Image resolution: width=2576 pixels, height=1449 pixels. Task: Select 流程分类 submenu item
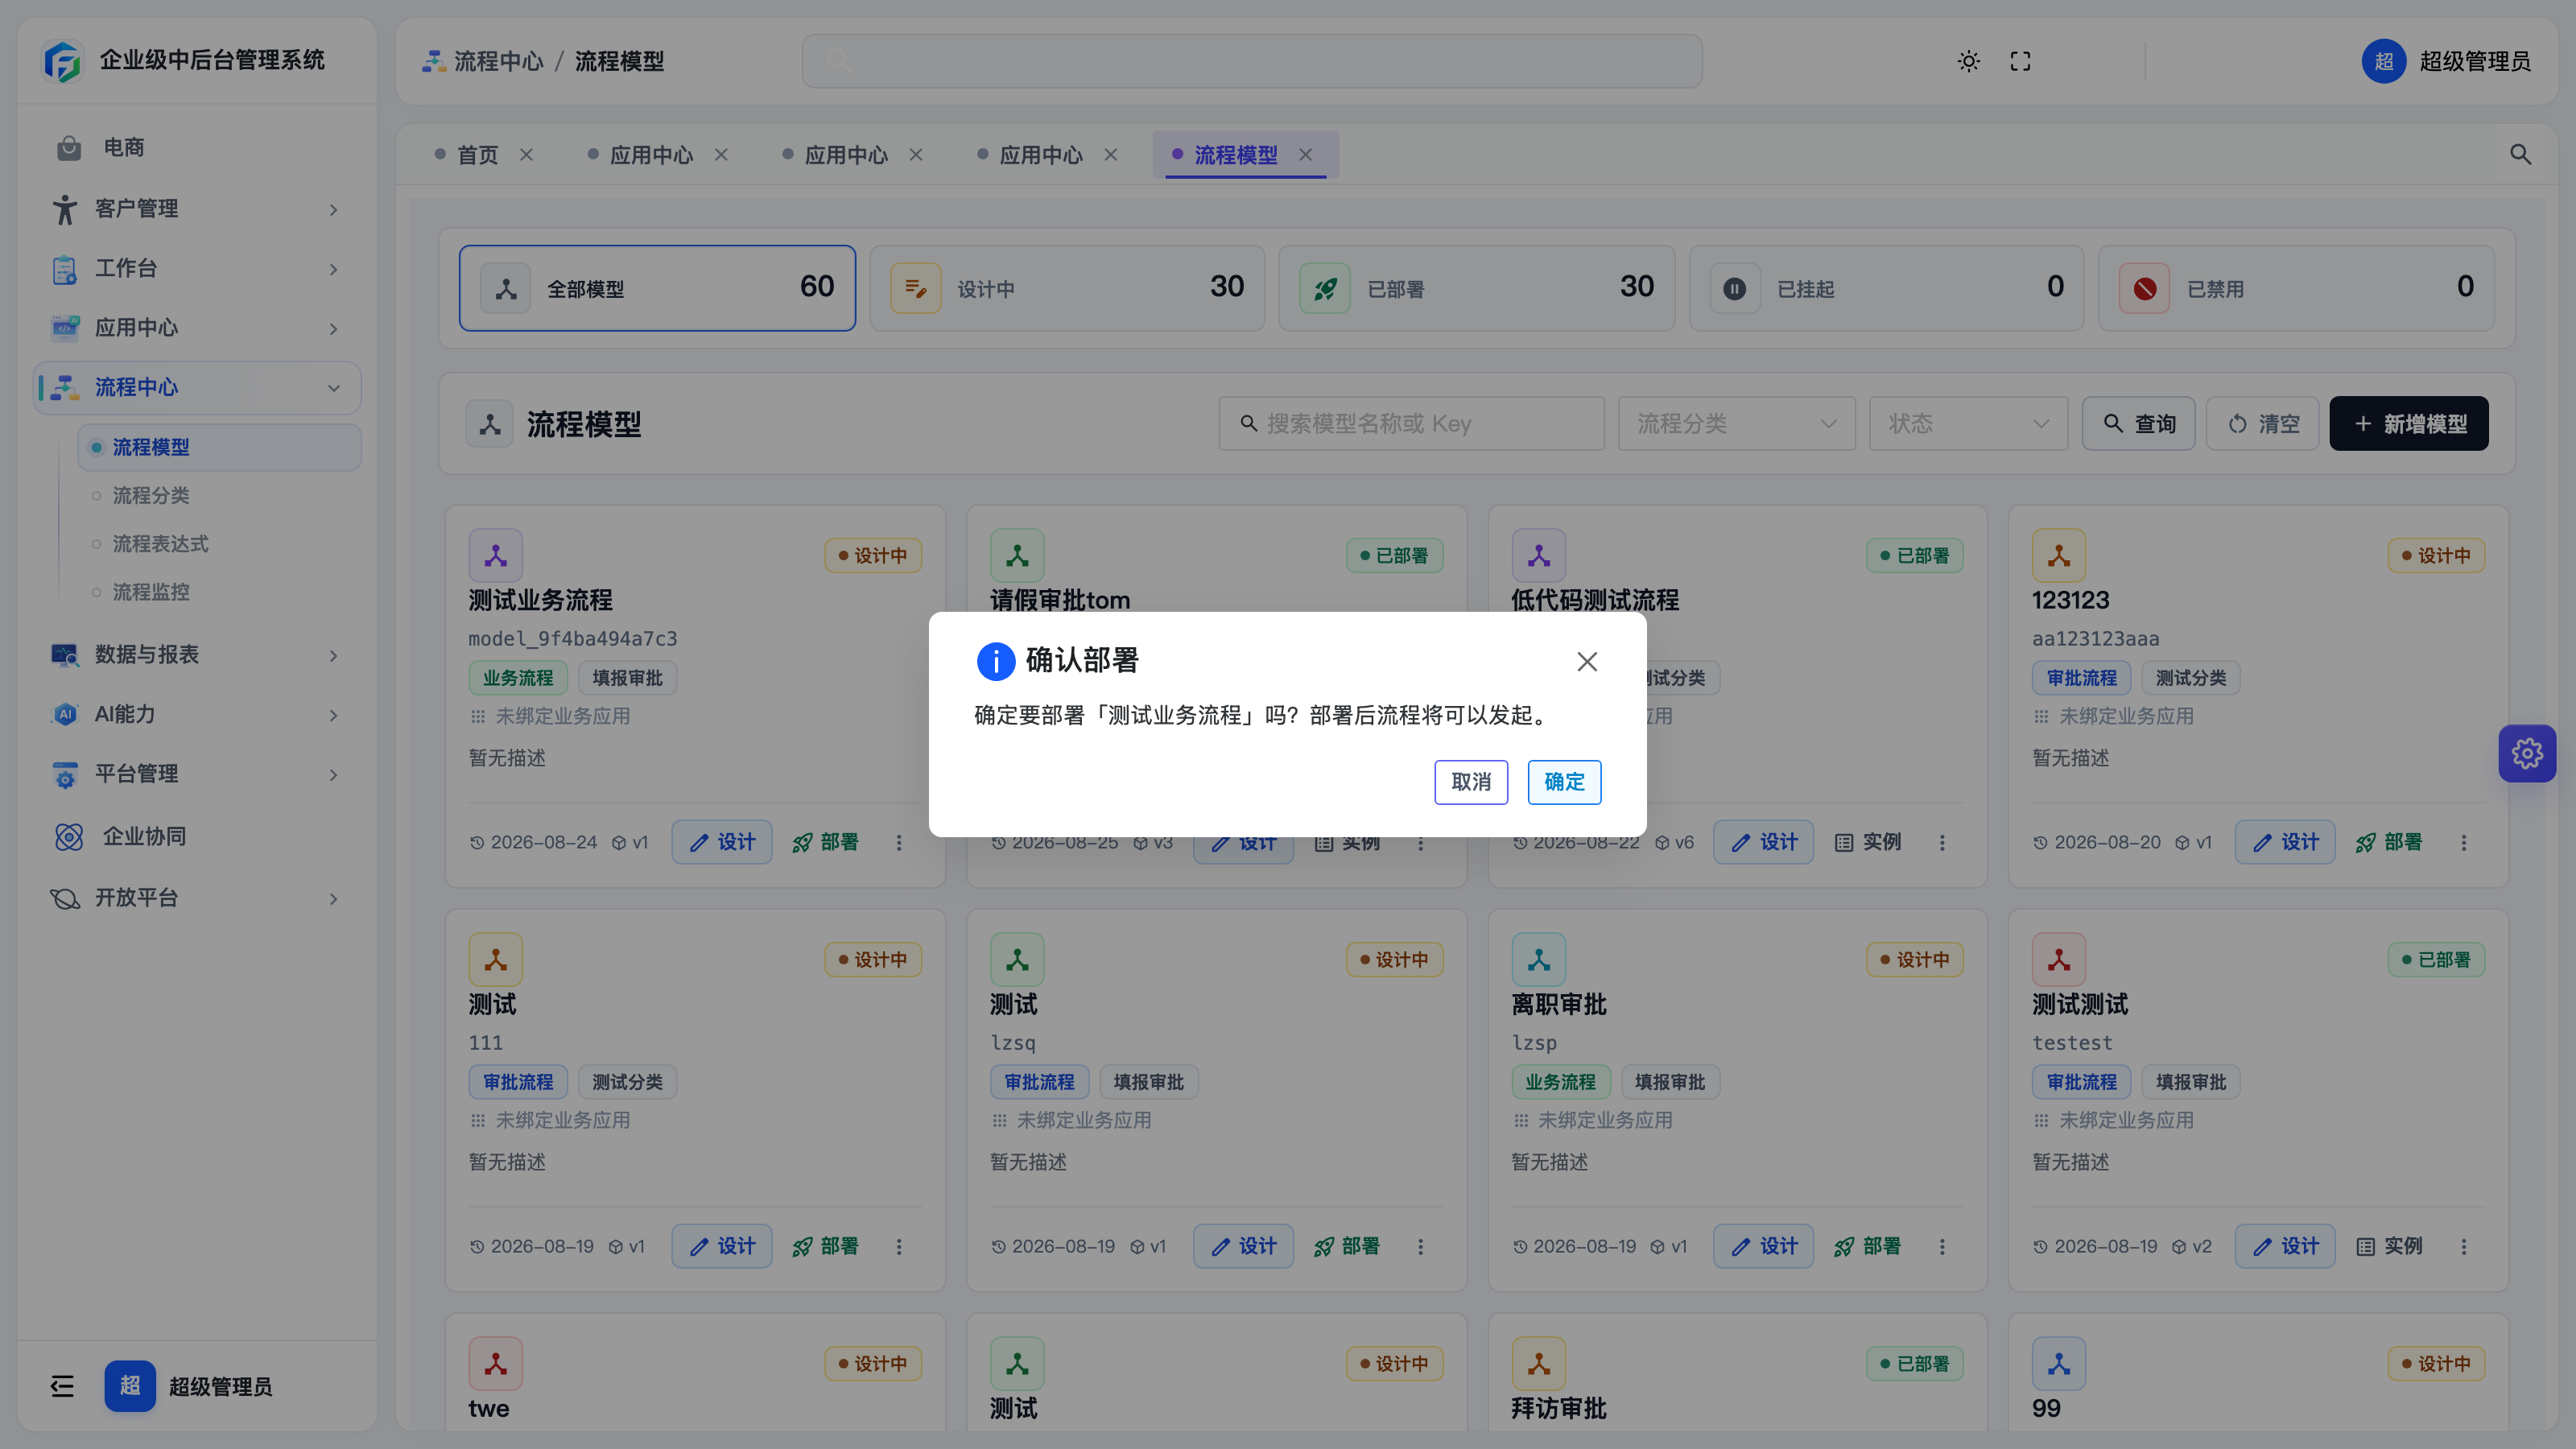tap(219, 496)
